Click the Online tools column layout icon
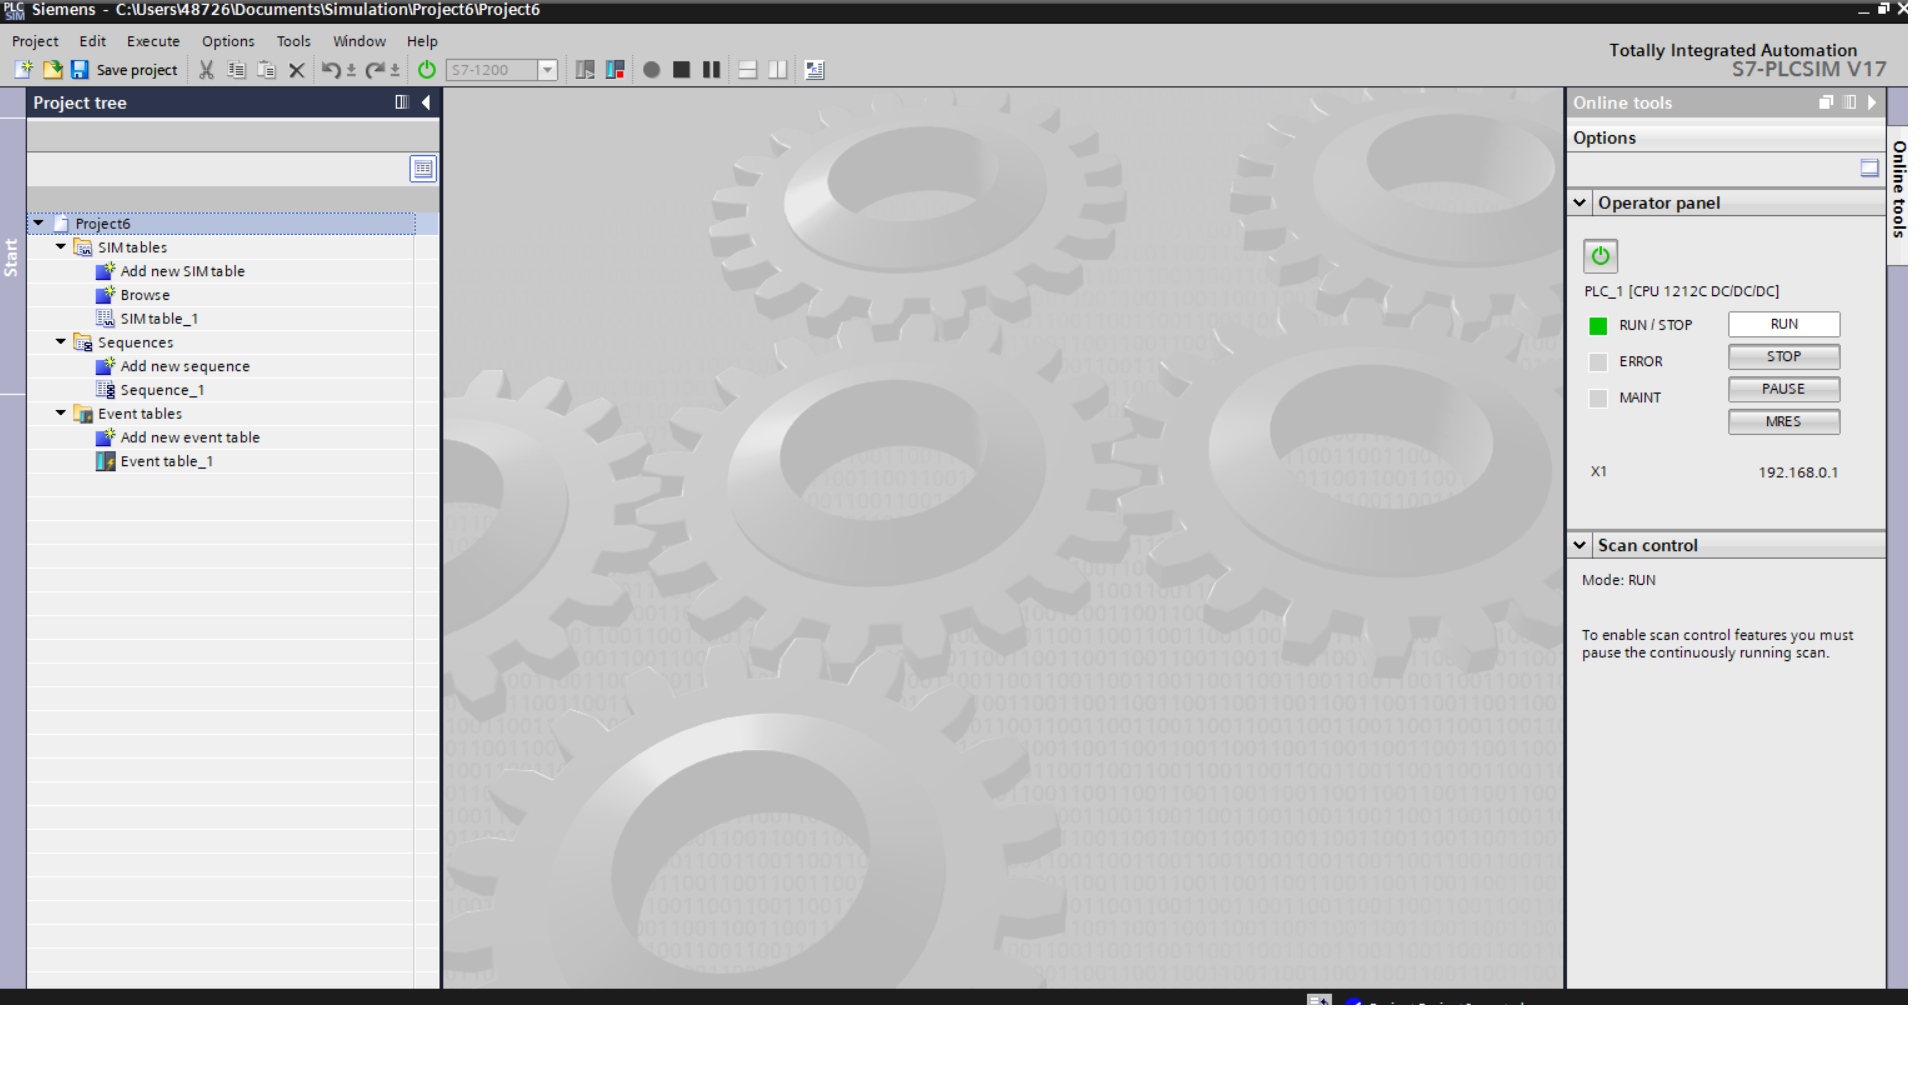This screenshot has width=1920, height=1080. (1850, 102)
